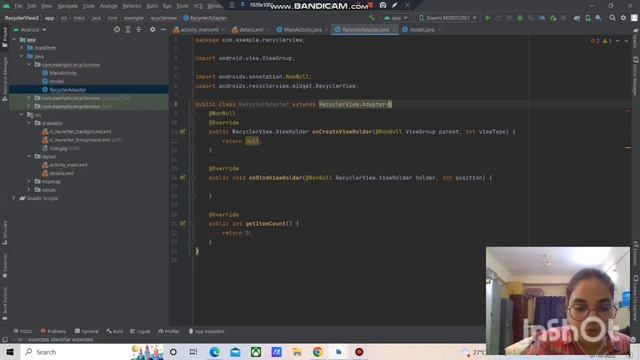Open IDE settings gear in top toolbar
Image resolution: width=640 pixels, height=360 pixels.
[623, 18]
